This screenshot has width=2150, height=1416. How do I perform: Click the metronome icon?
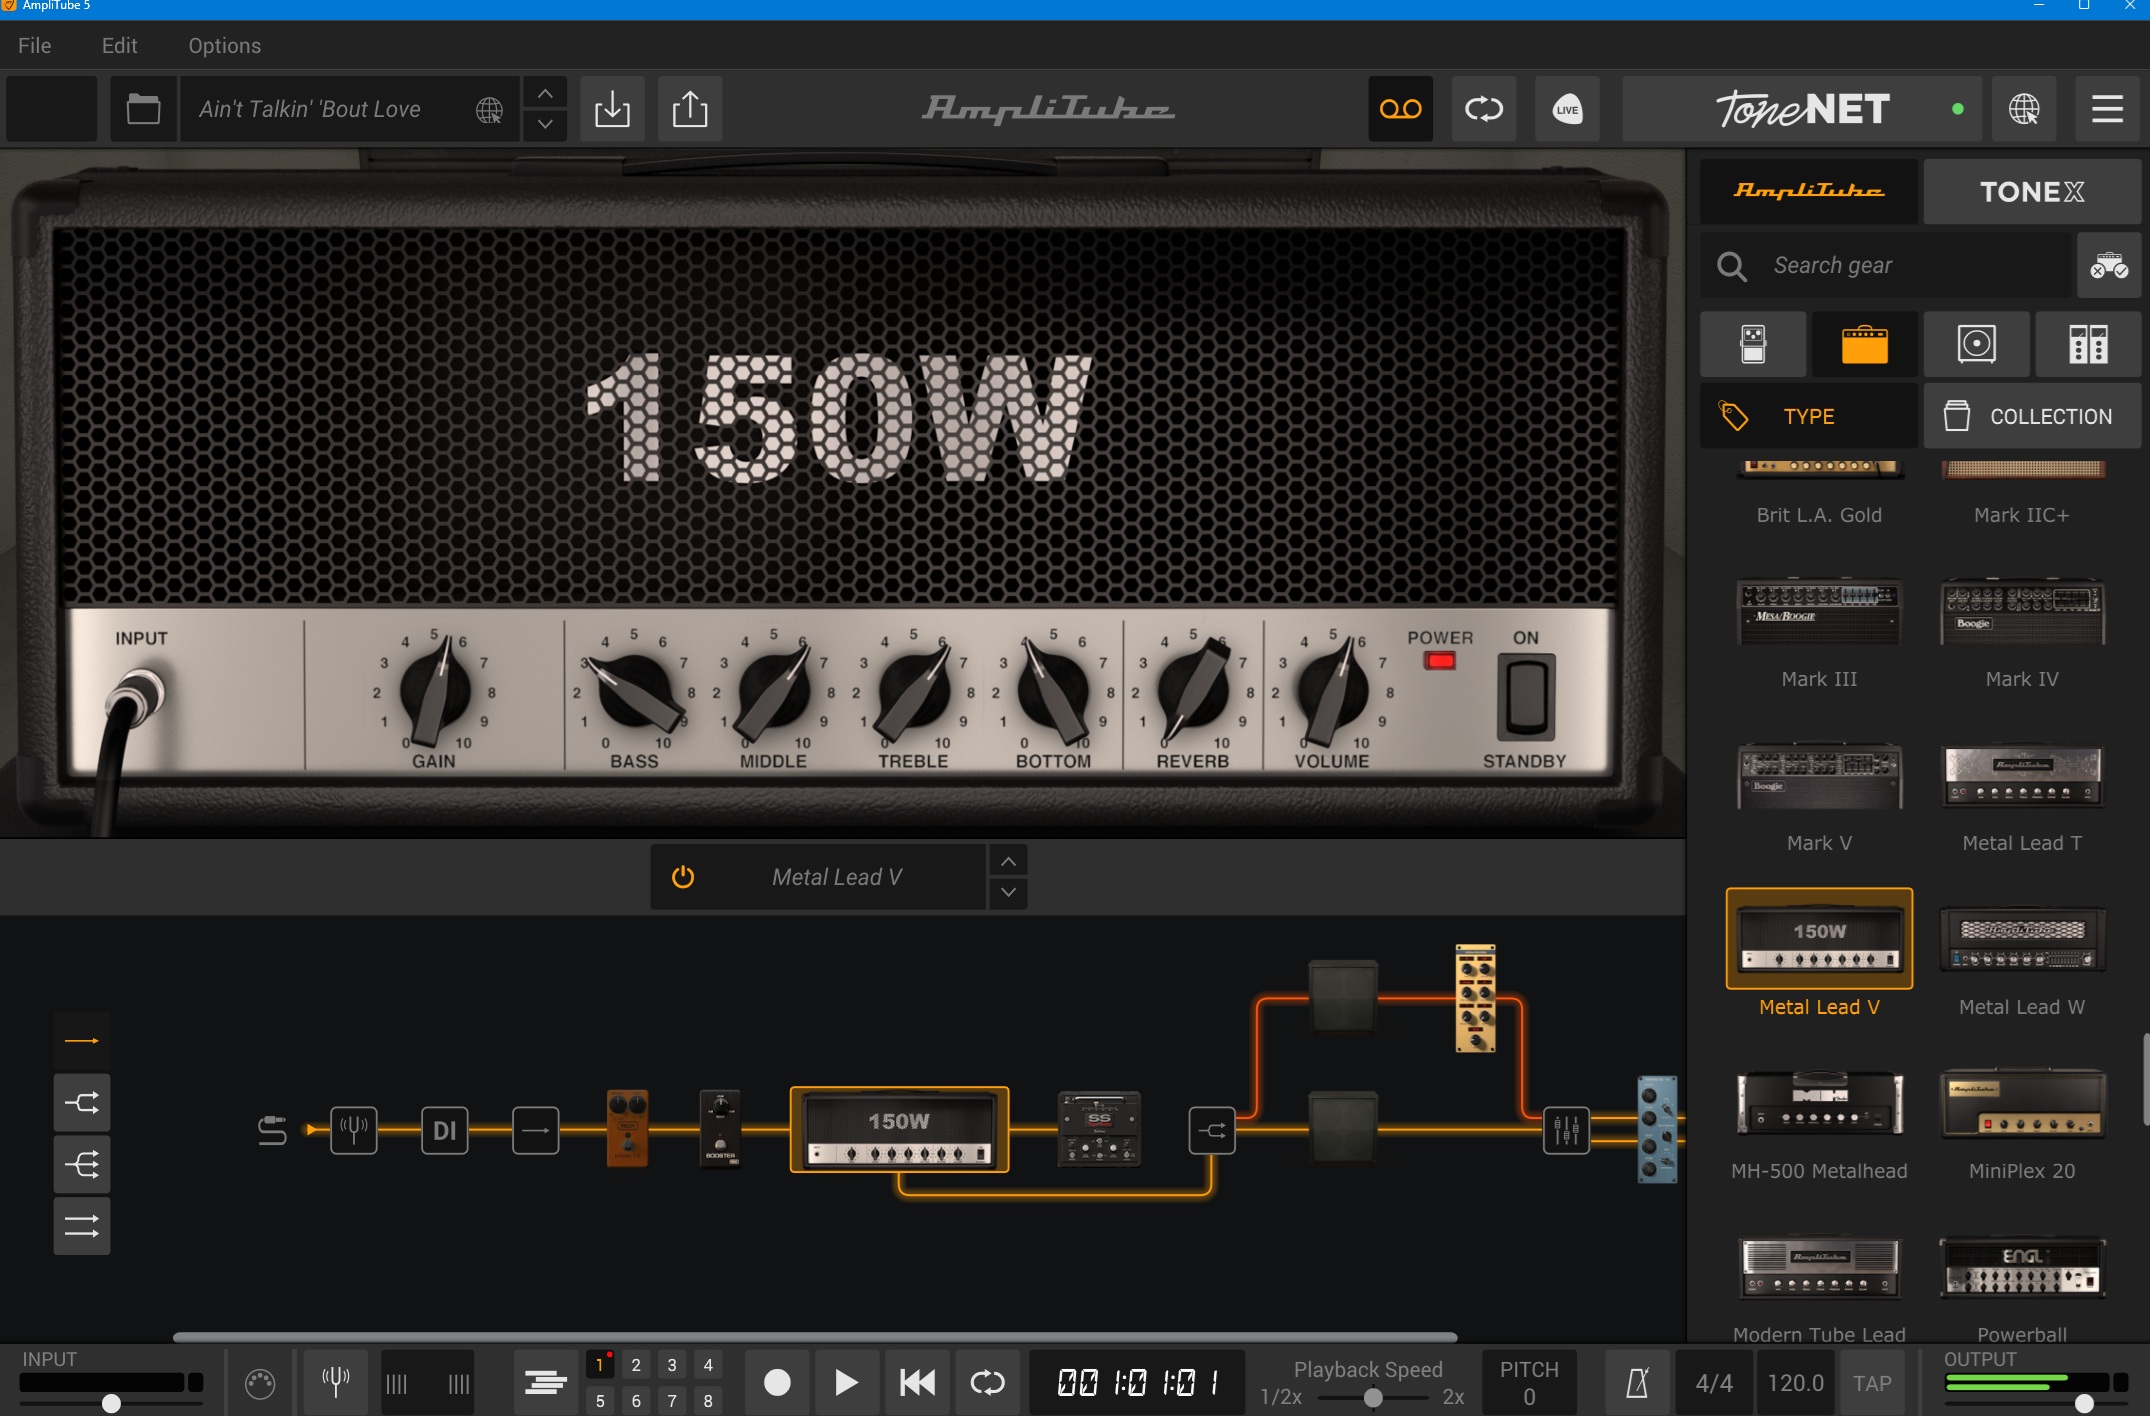(x=1637, y=1382)
